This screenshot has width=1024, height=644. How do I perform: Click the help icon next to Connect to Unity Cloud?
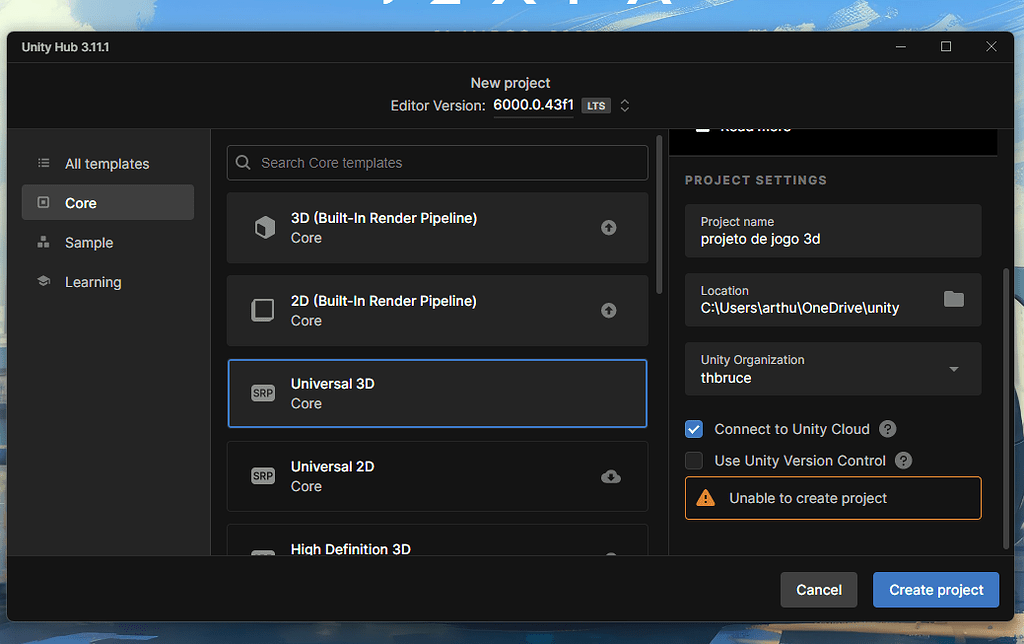[x=887, y=429]
